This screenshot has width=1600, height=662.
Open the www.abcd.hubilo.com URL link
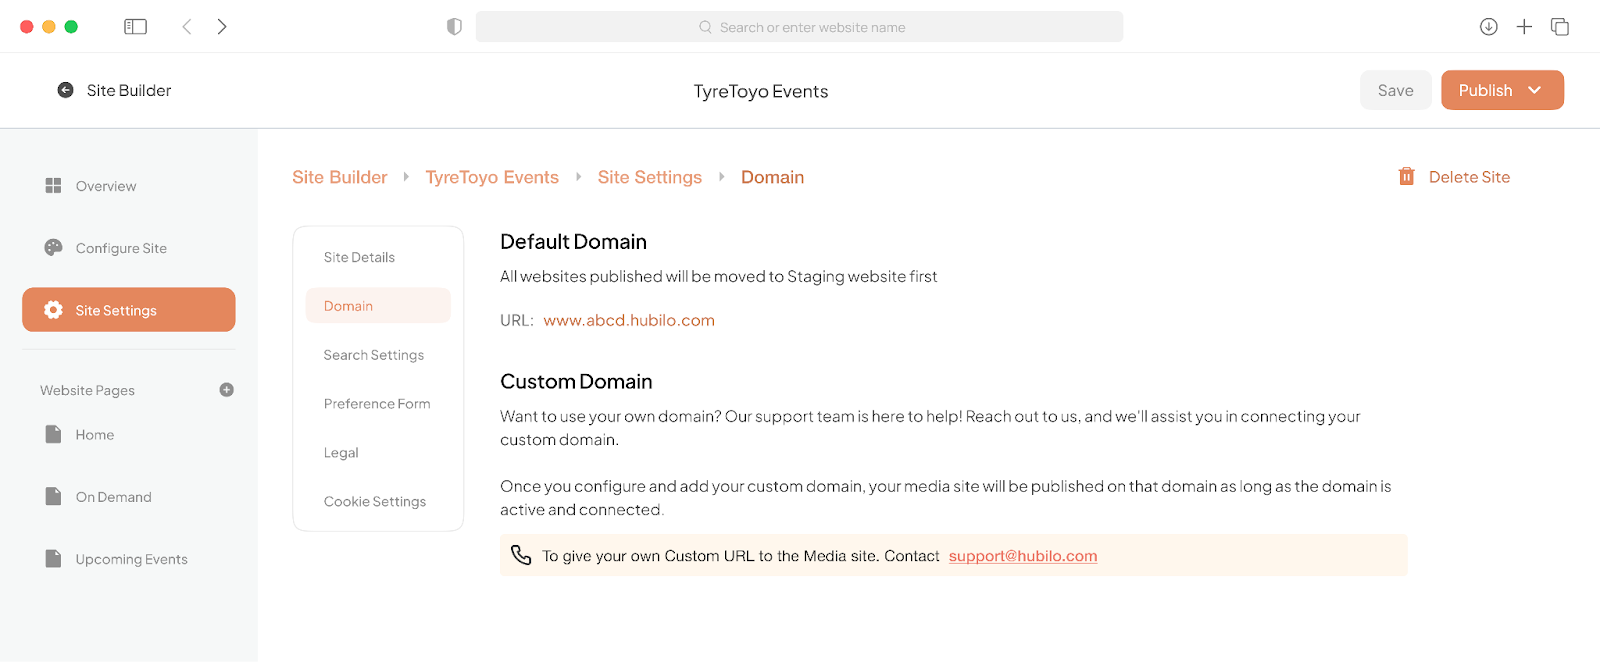(629, 320)
